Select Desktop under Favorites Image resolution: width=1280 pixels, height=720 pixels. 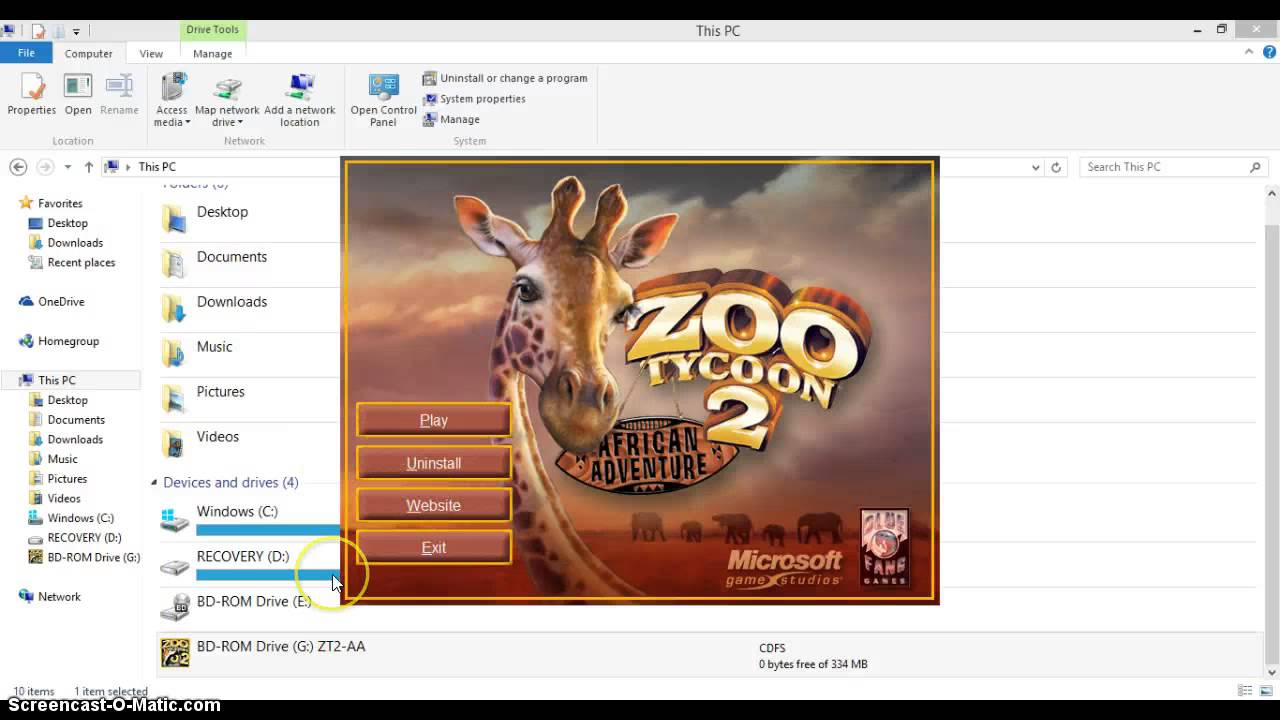(x=67, y=223)
